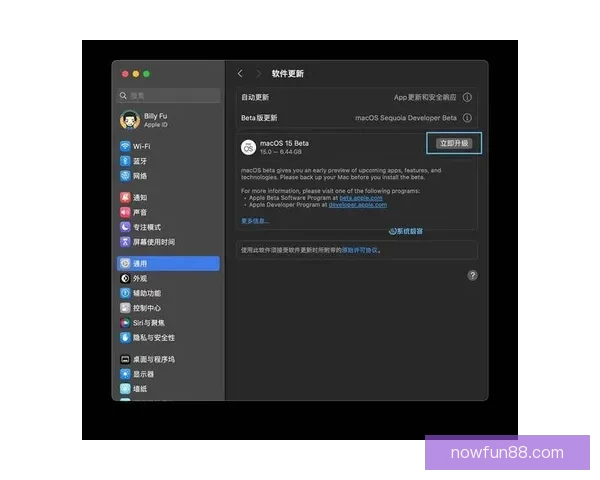Click the magnifier icon in search field
This screenshot has height=480, width=600.
click(123, 96)
